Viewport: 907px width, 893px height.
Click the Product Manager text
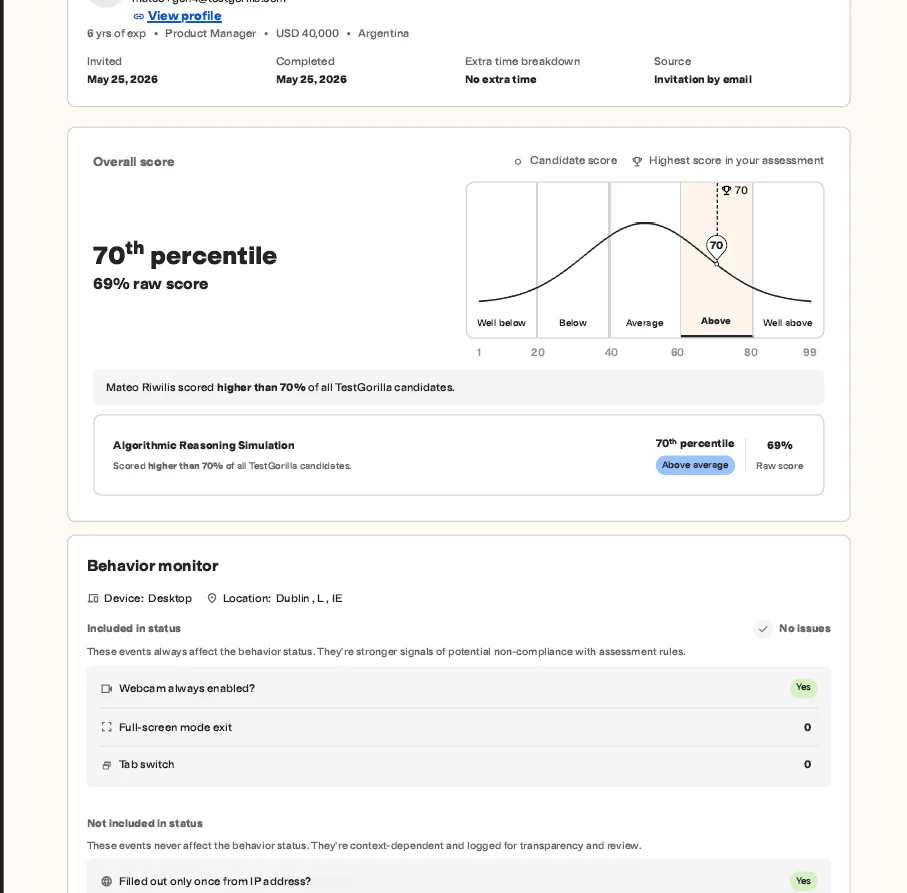pyautogui.click(x=211, y=34)
